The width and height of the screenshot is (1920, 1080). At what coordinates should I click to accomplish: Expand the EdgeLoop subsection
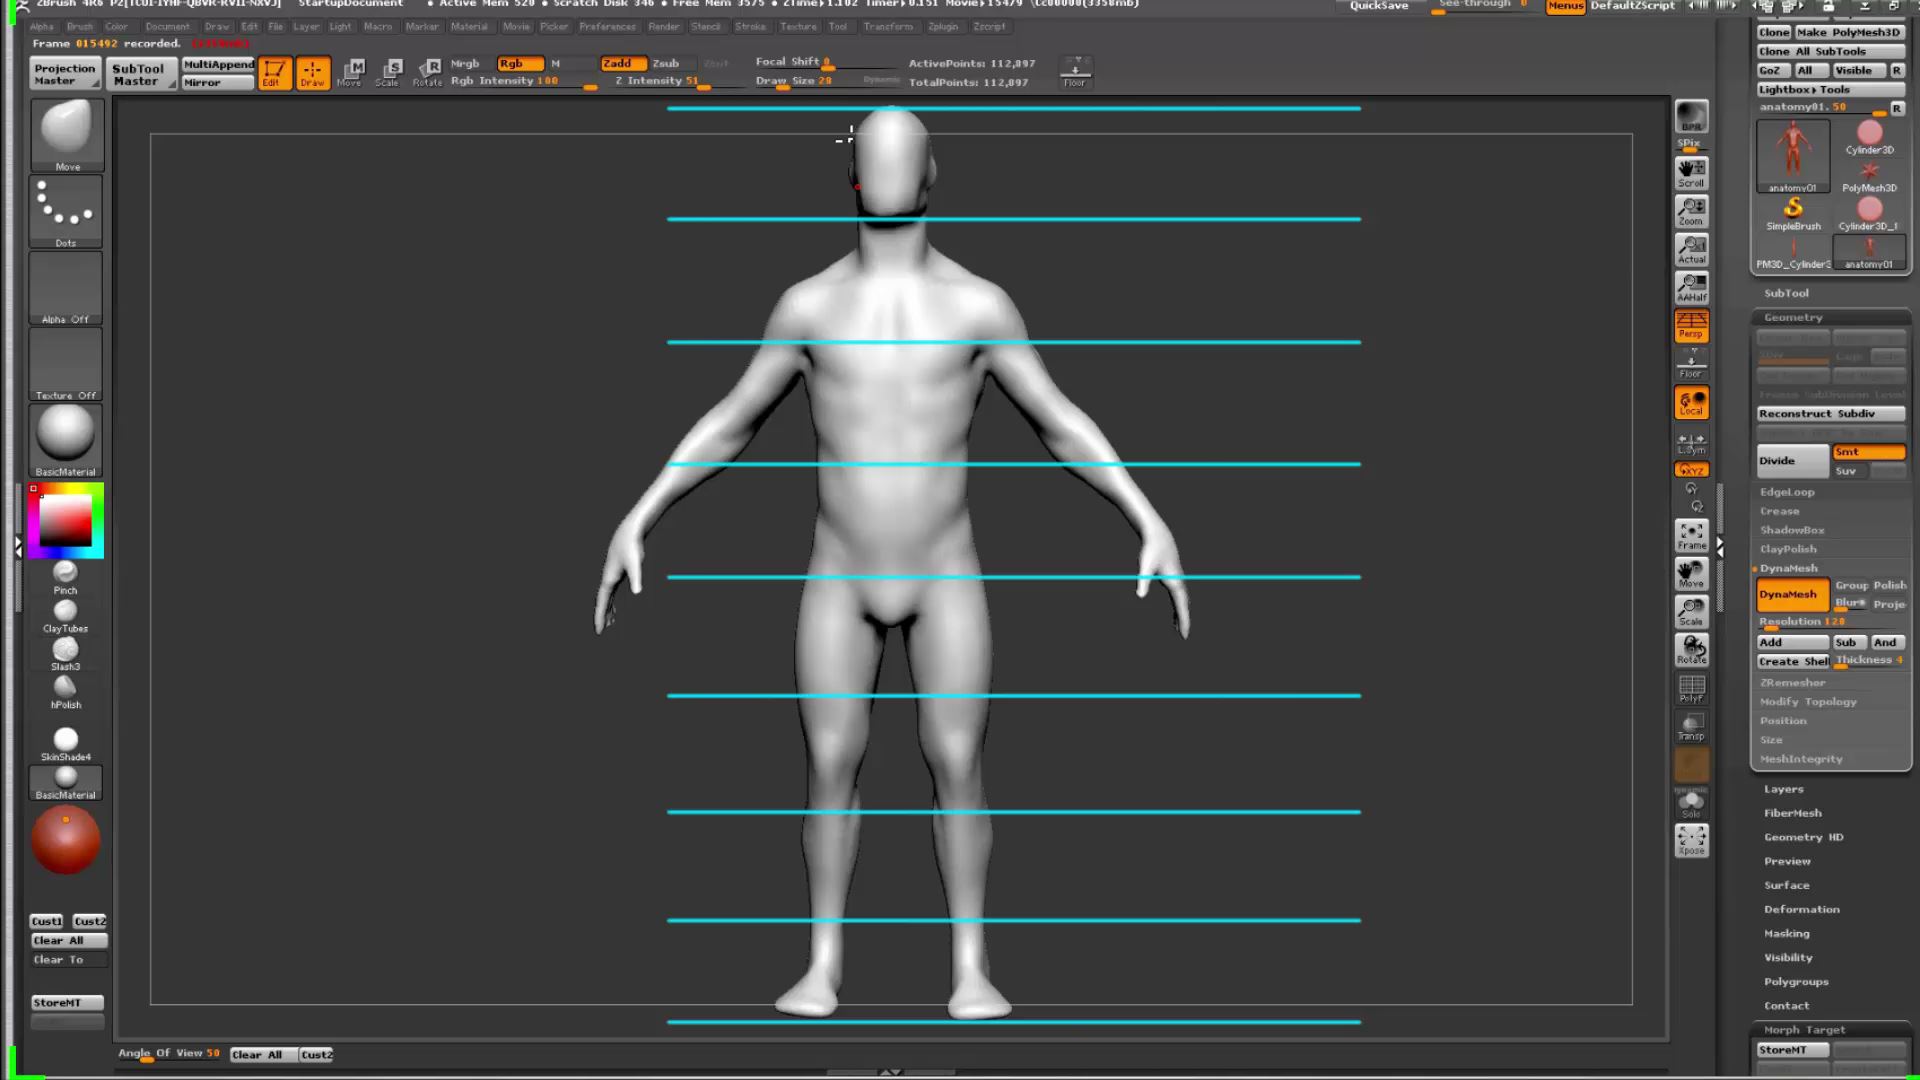click(1787, 492)
